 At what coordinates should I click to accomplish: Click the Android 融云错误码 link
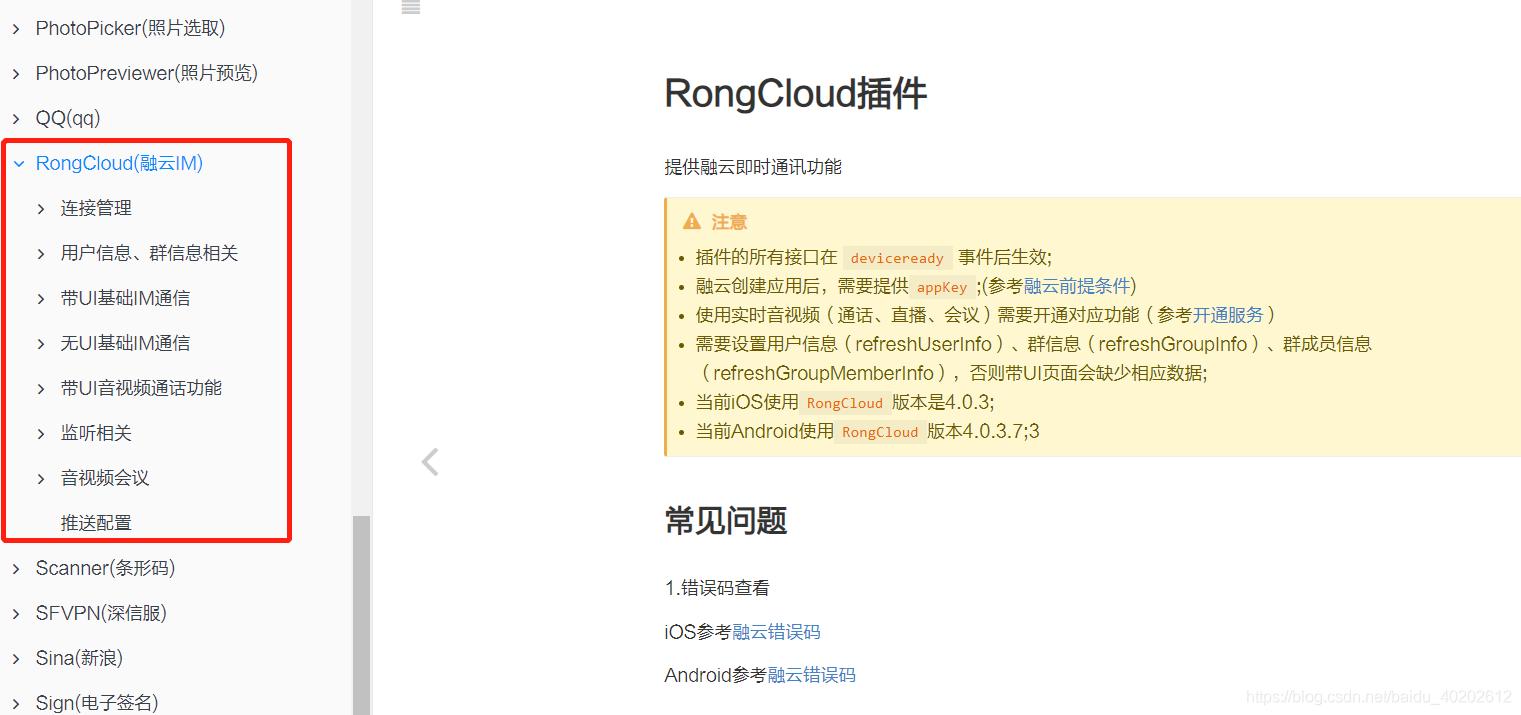coord(811,674)
